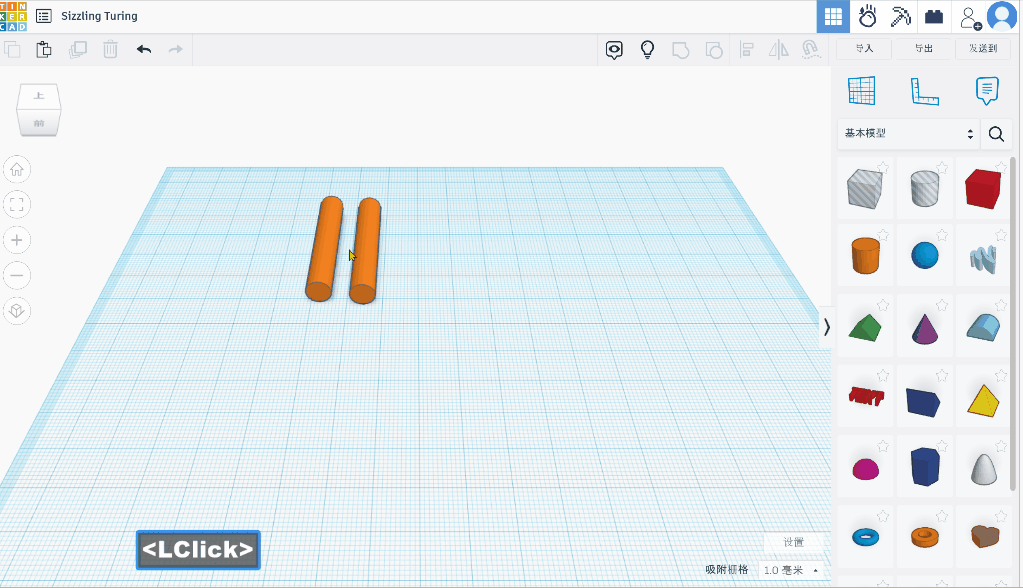This screenshot has width=1023, height=588.
Task: Click the Paste clipboard icon
Action: click(44, 50)
